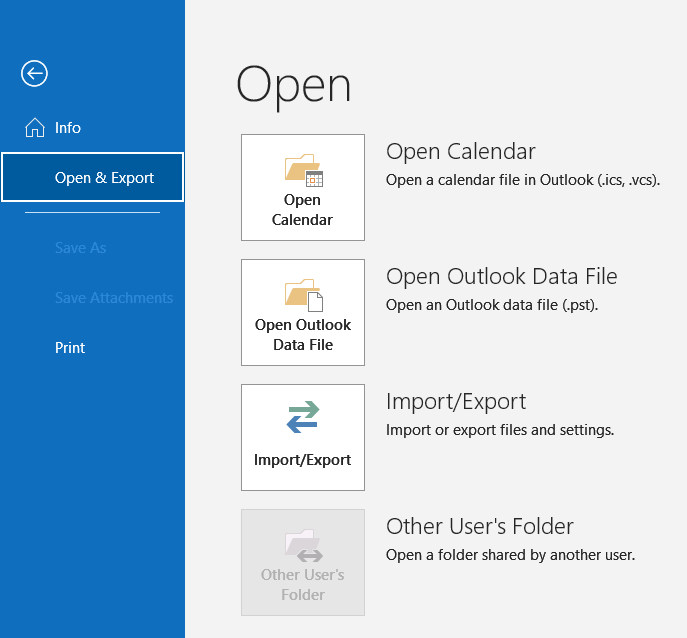687x638 pixels.
Task: Click the calendar folder icon in Open Calendar
Action: 303,171
